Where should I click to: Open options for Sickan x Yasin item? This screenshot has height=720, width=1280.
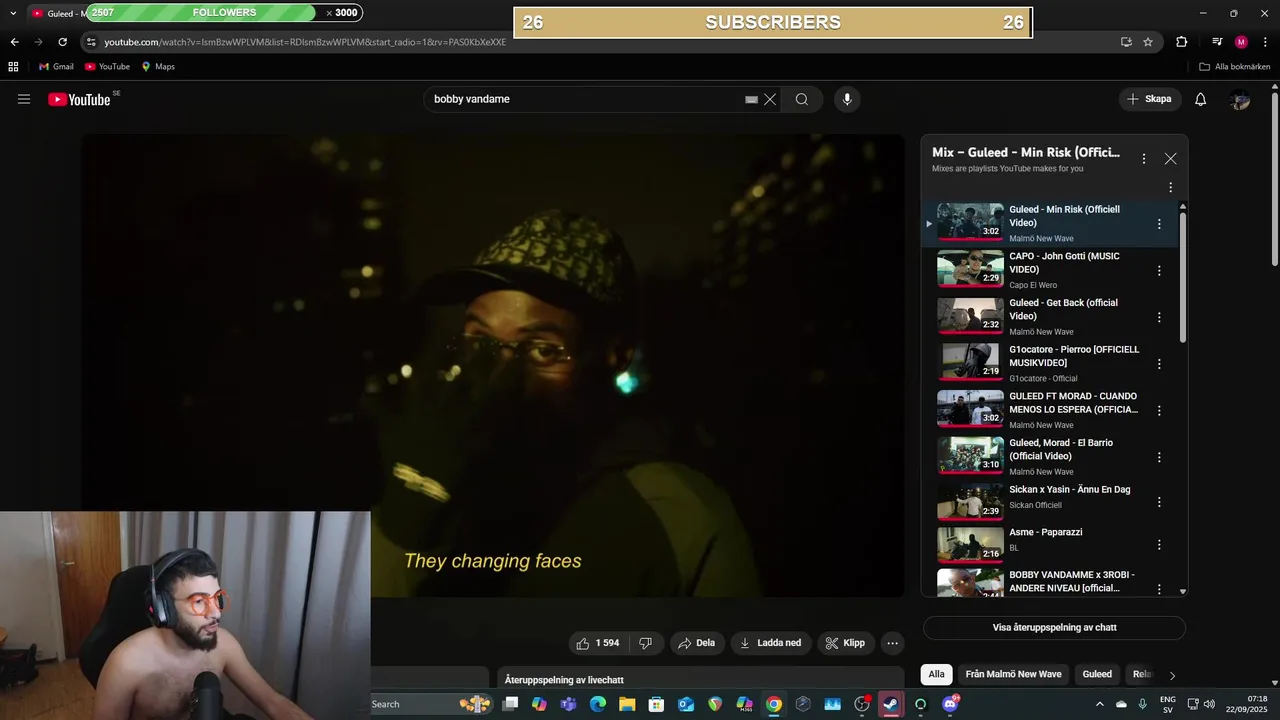1159,502
